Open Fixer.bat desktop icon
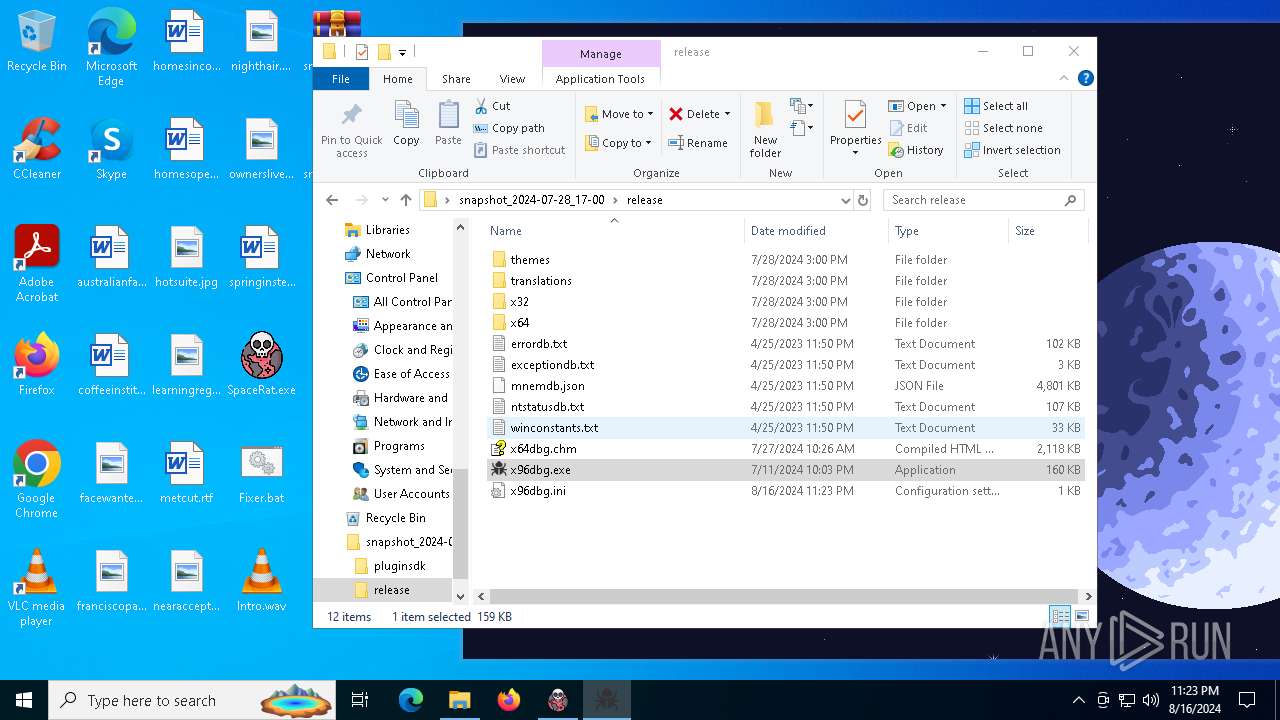1280x720 pixels. pos(261,472)
